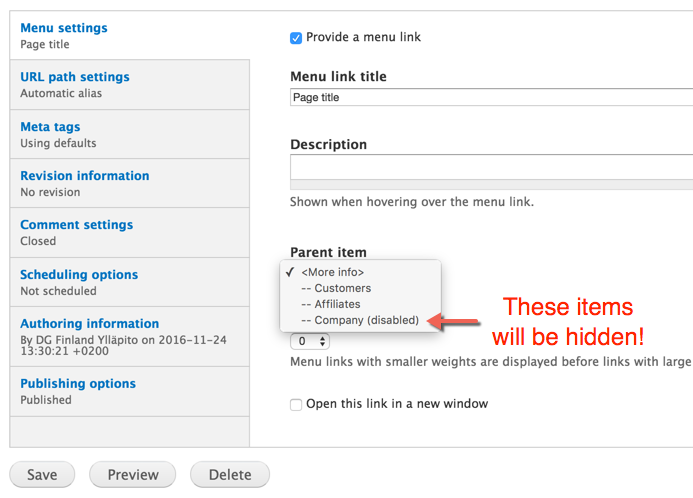Click the Menu link title field
The image size is (693, 498).
491,97
